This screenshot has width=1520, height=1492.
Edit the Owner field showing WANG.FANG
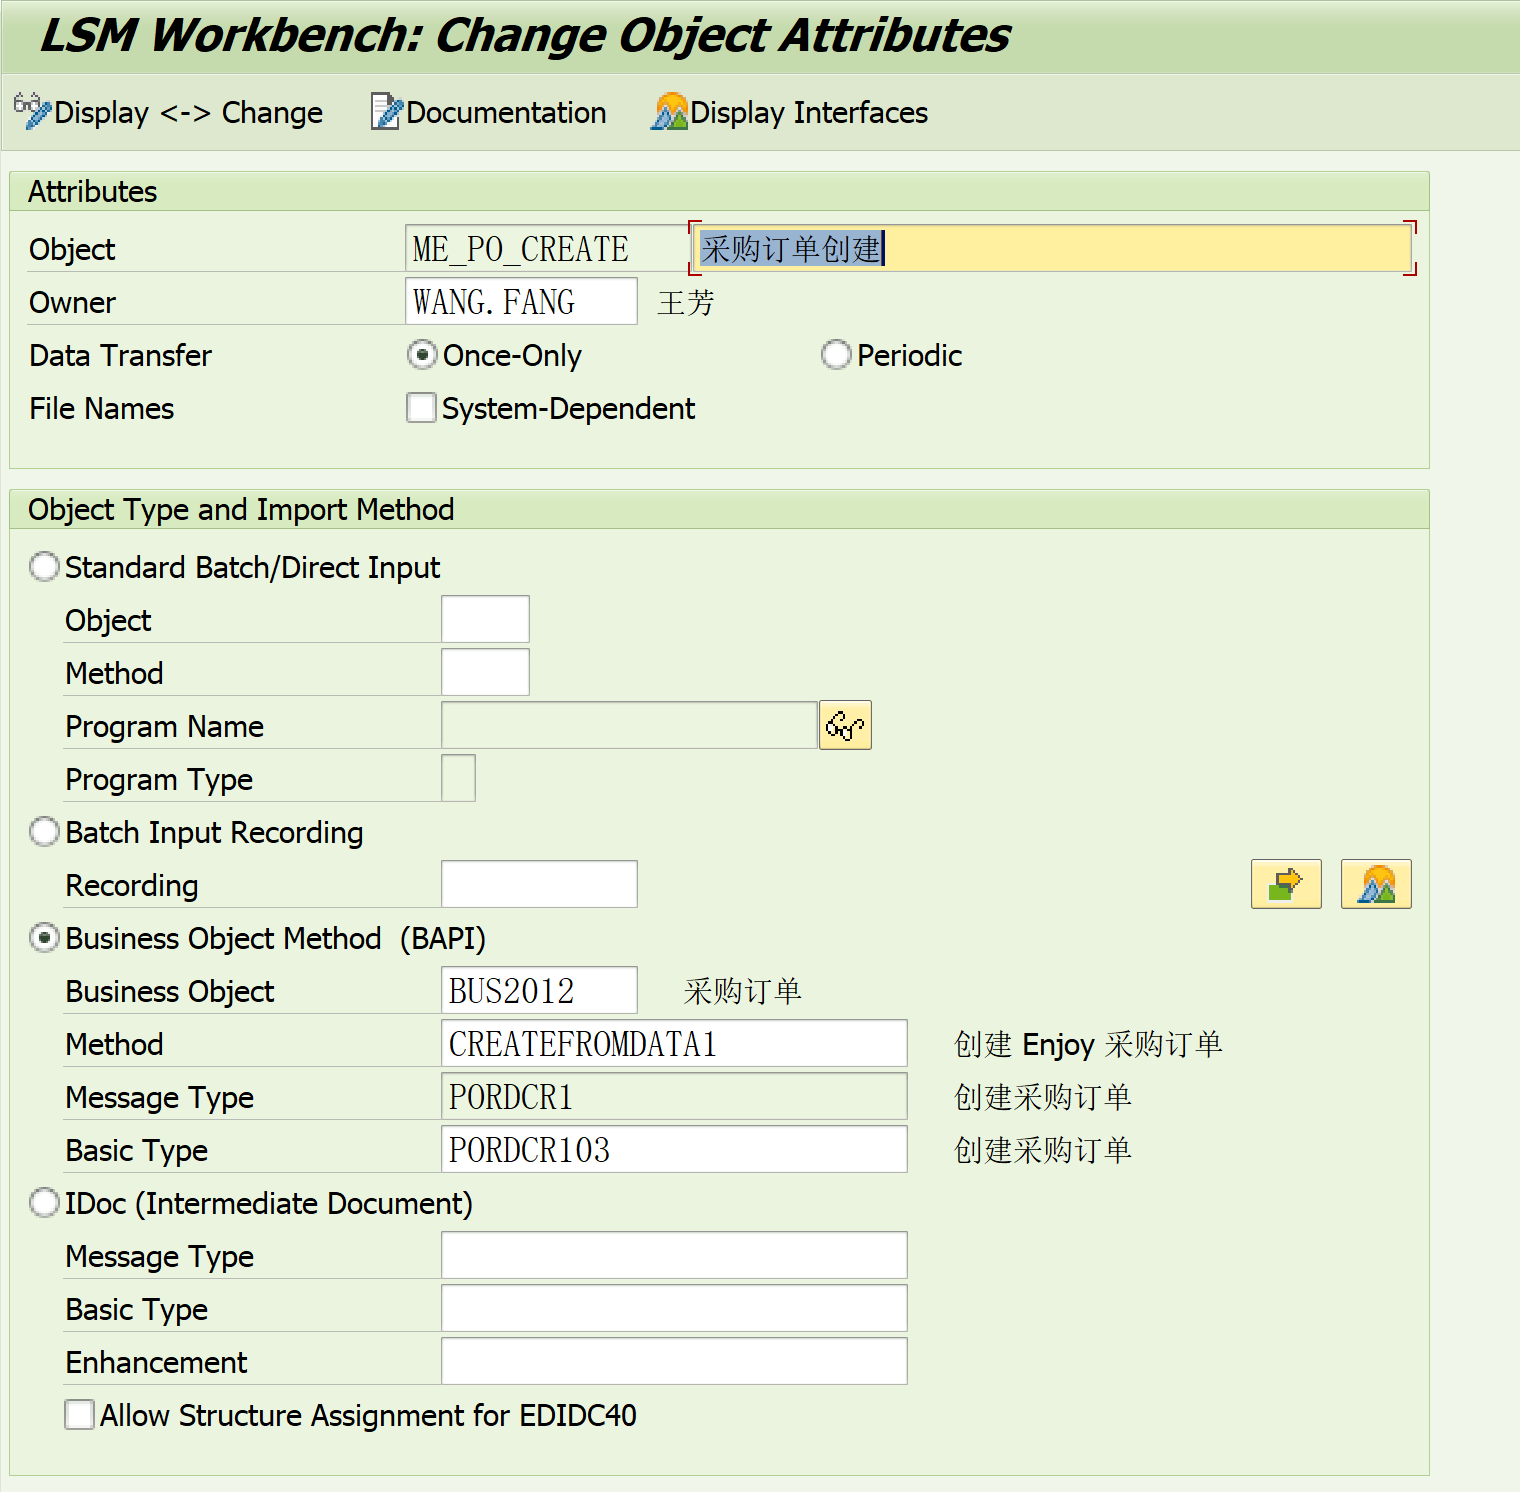point(520,301)
